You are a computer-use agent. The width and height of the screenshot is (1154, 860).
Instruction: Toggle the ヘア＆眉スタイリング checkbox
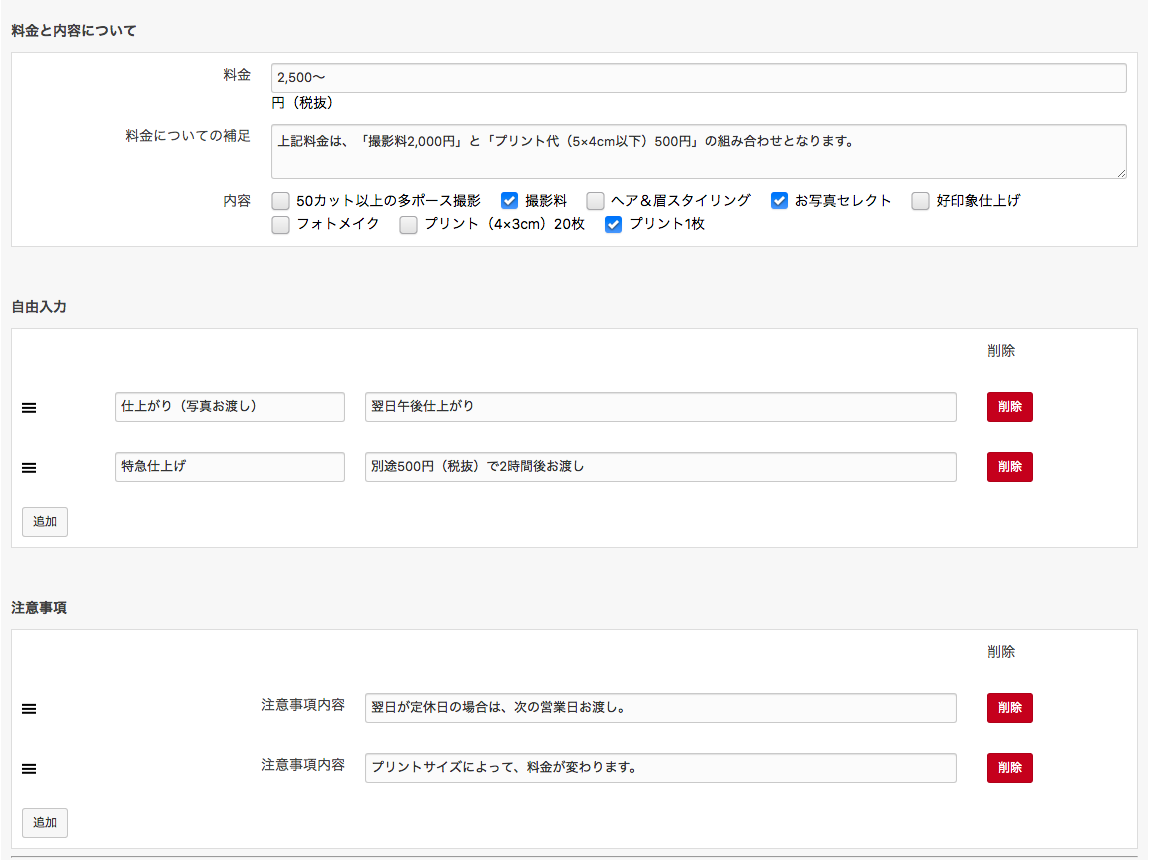(x=595, y=200)
